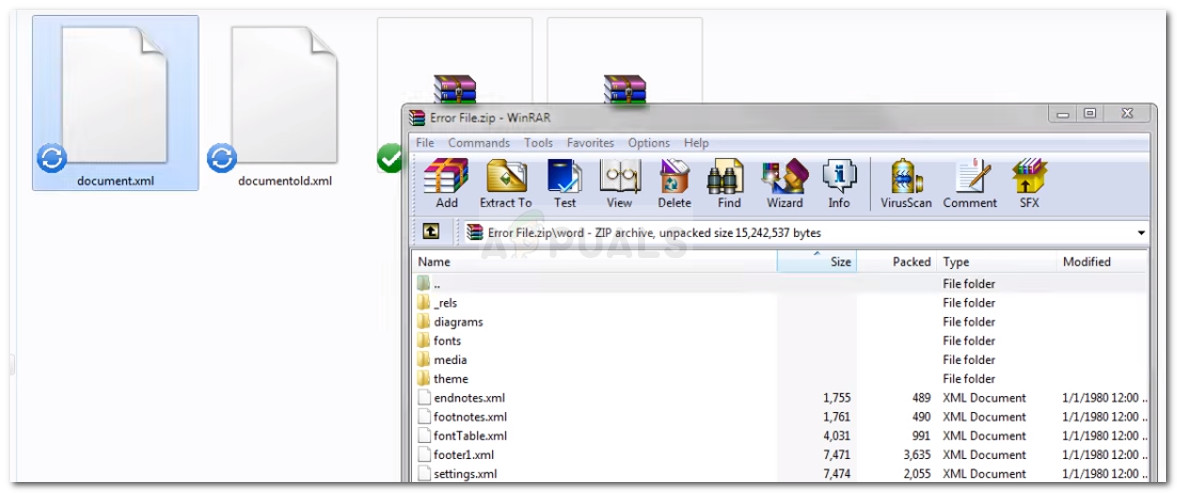Open the fonts folder

(440, 341)
